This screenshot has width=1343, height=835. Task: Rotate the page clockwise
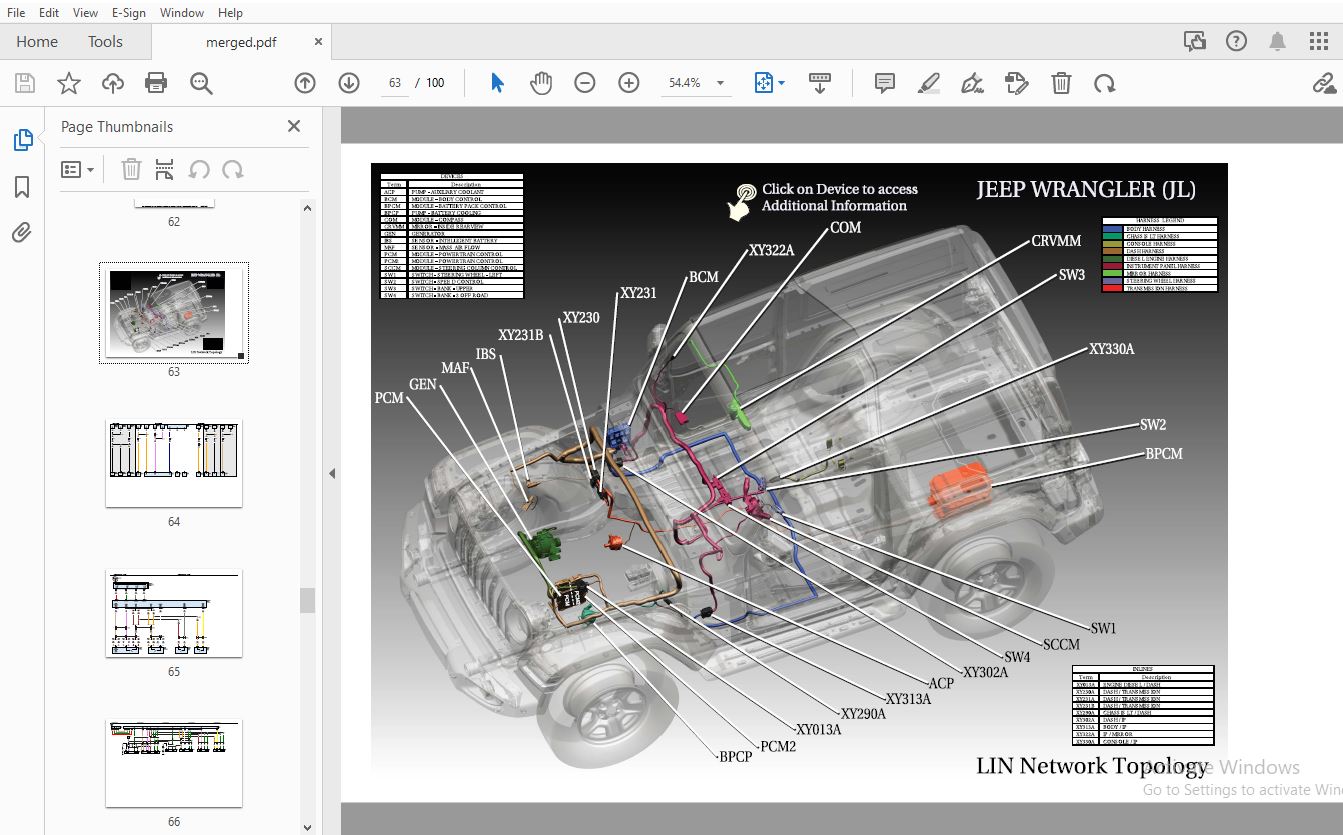click(x=1104, y=83)
